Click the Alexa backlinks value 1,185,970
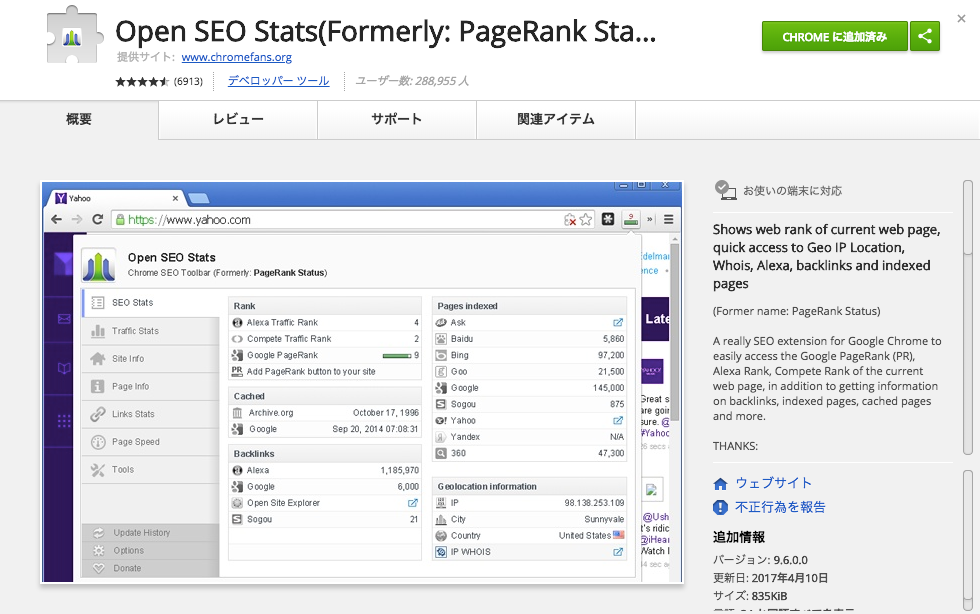This screenshot has width=980, height=614. tap(399, 470)
